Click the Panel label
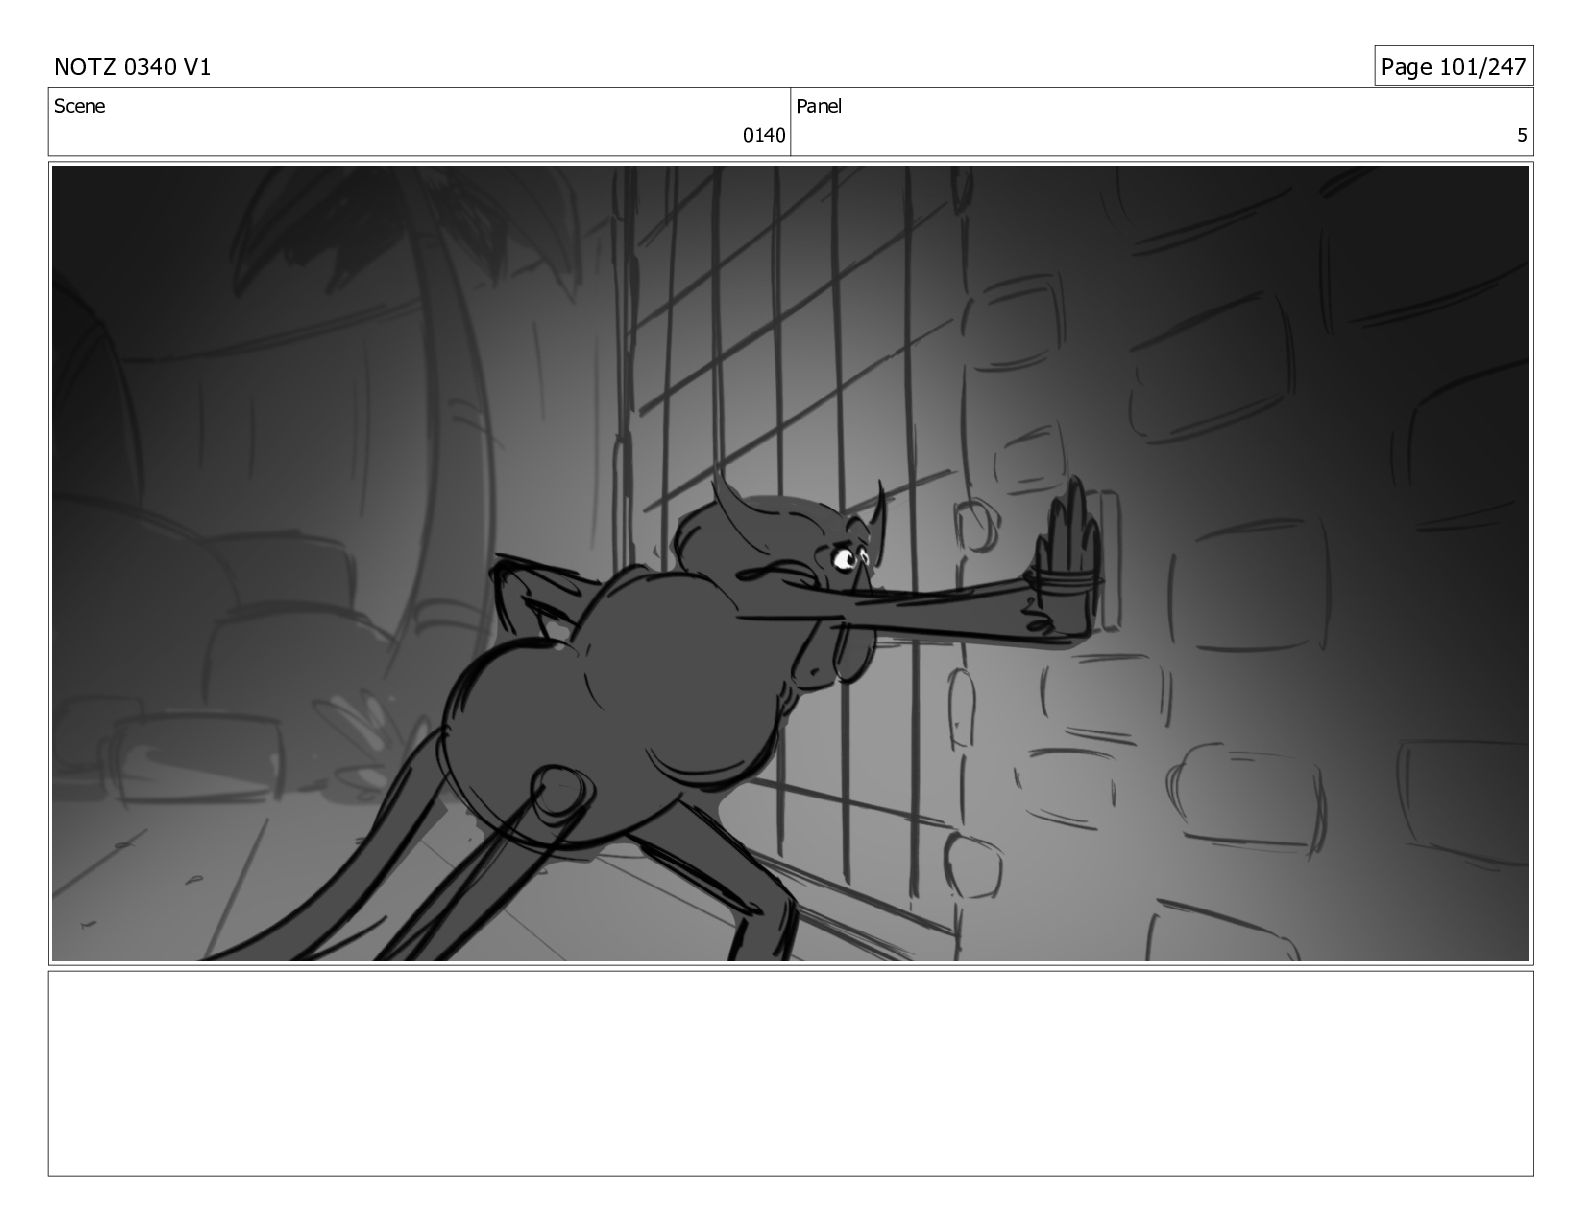 (x=819, y=106)
